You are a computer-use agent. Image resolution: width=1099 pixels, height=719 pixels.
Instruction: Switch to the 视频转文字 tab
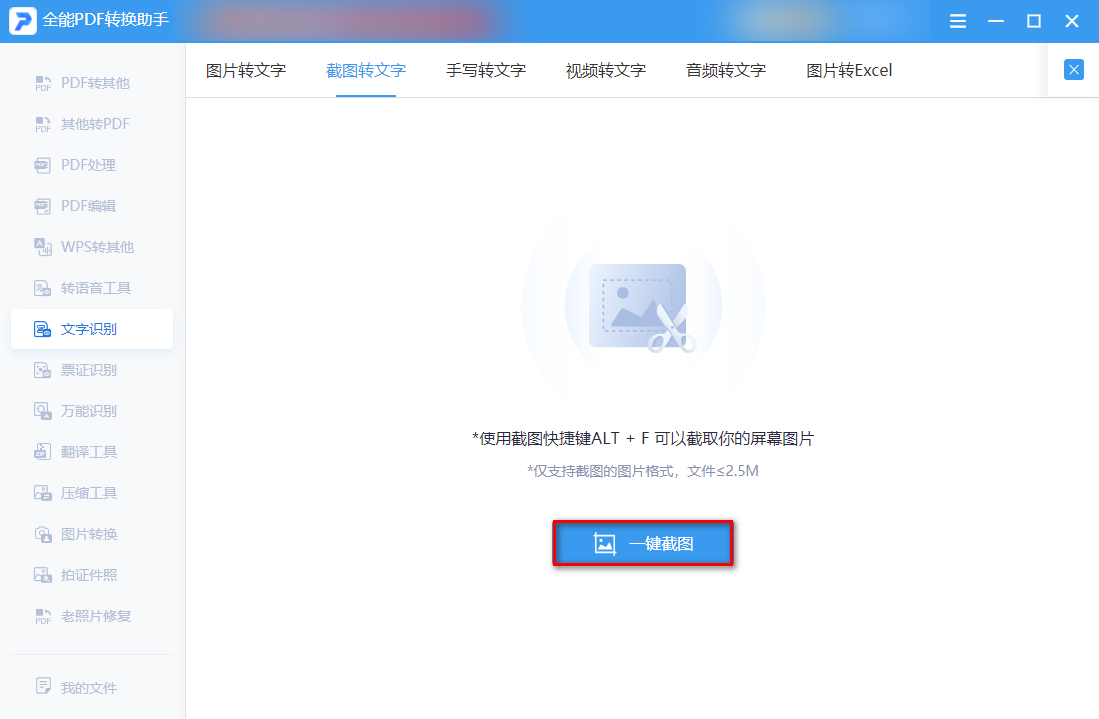[606, 70]
